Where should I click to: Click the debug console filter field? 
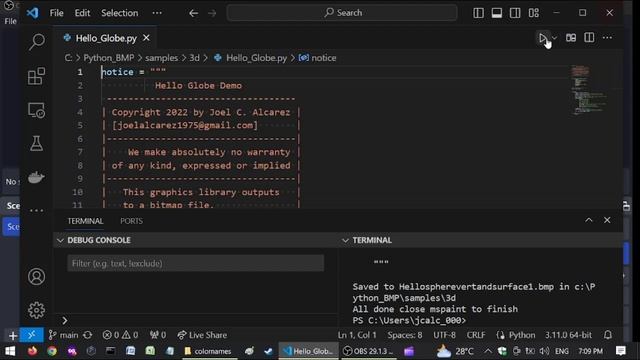pos(196,263)
